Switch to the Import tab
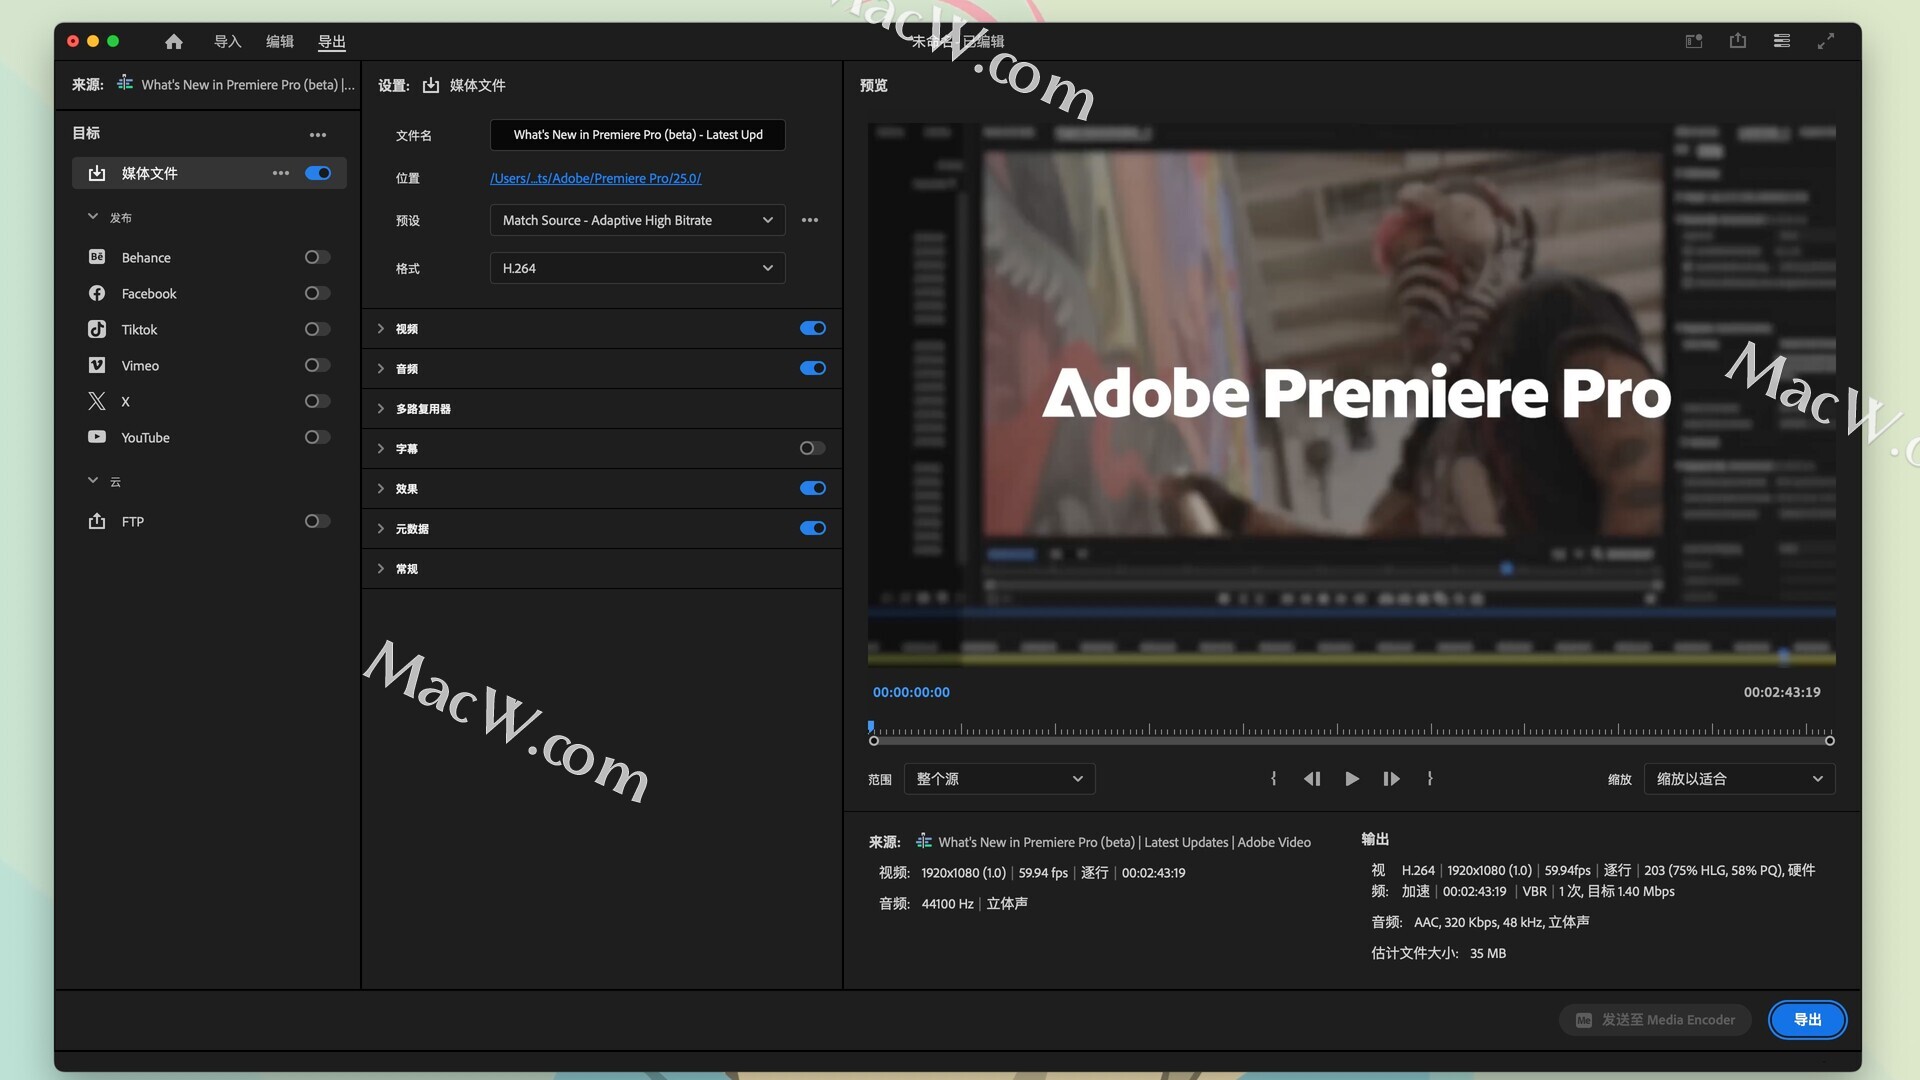This screenshot has height=1080, width=1920. point(228,41)
